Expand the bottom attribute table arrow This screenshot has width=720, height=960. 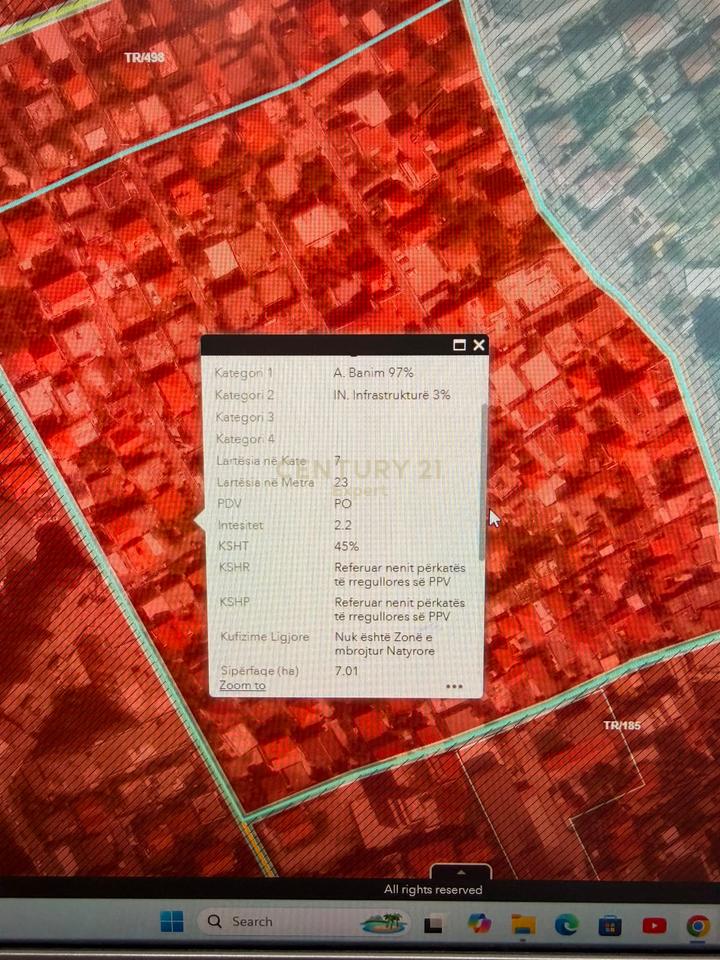461,872
